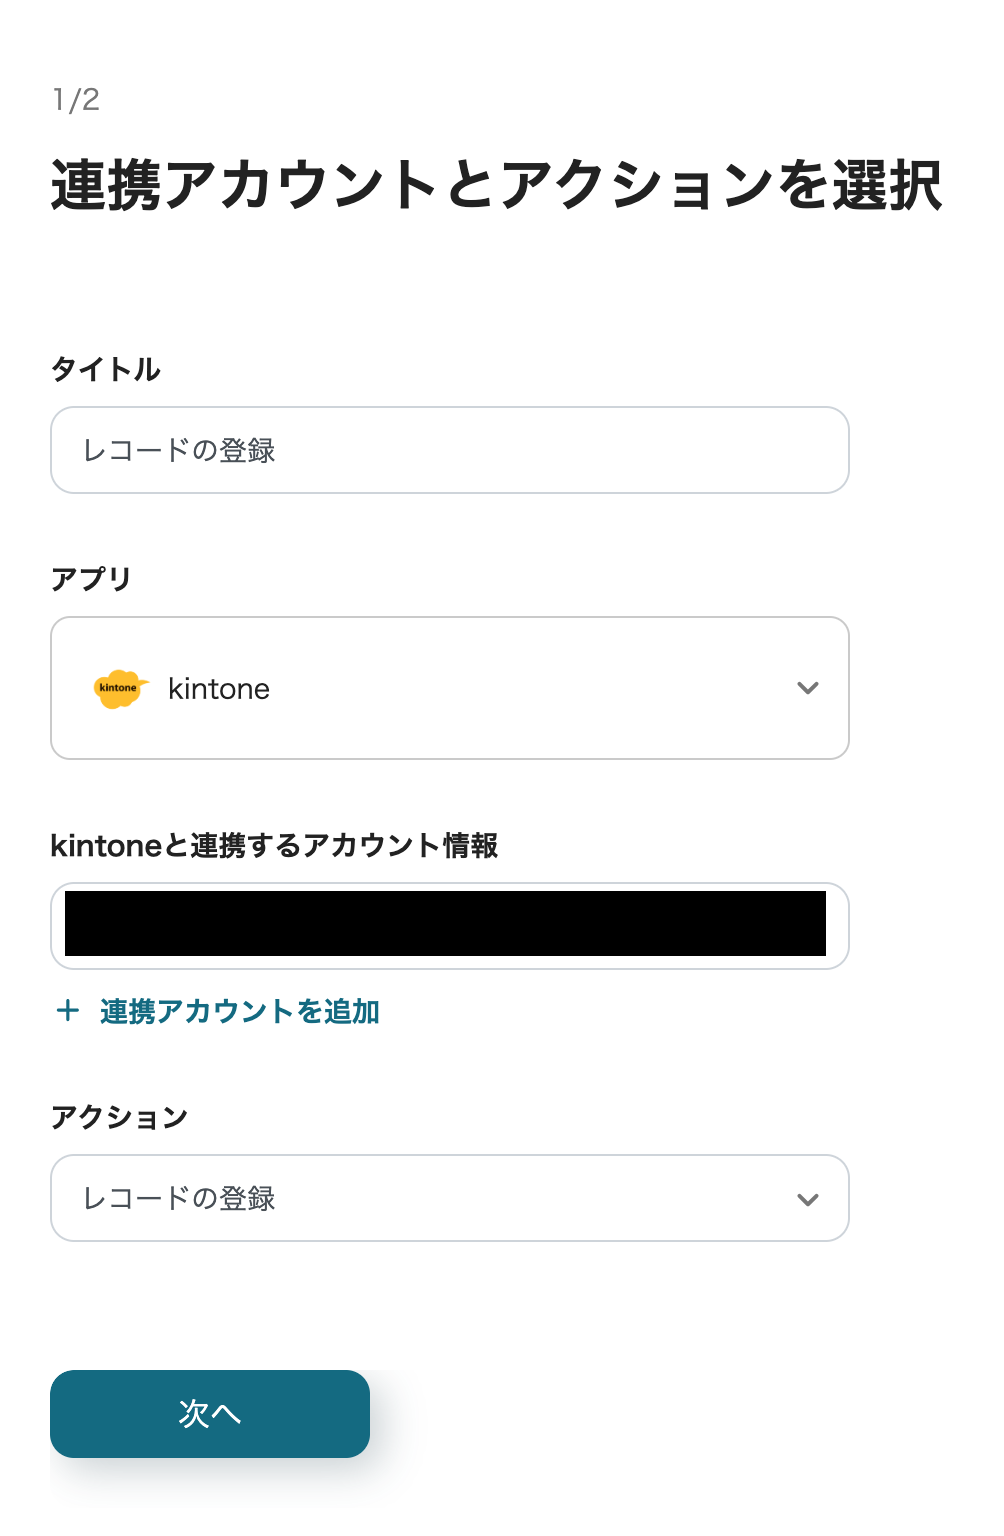The image size is (1004, 1536).
Task: Click レコードの登録 text in title input
Action: [x=179, y=450]
